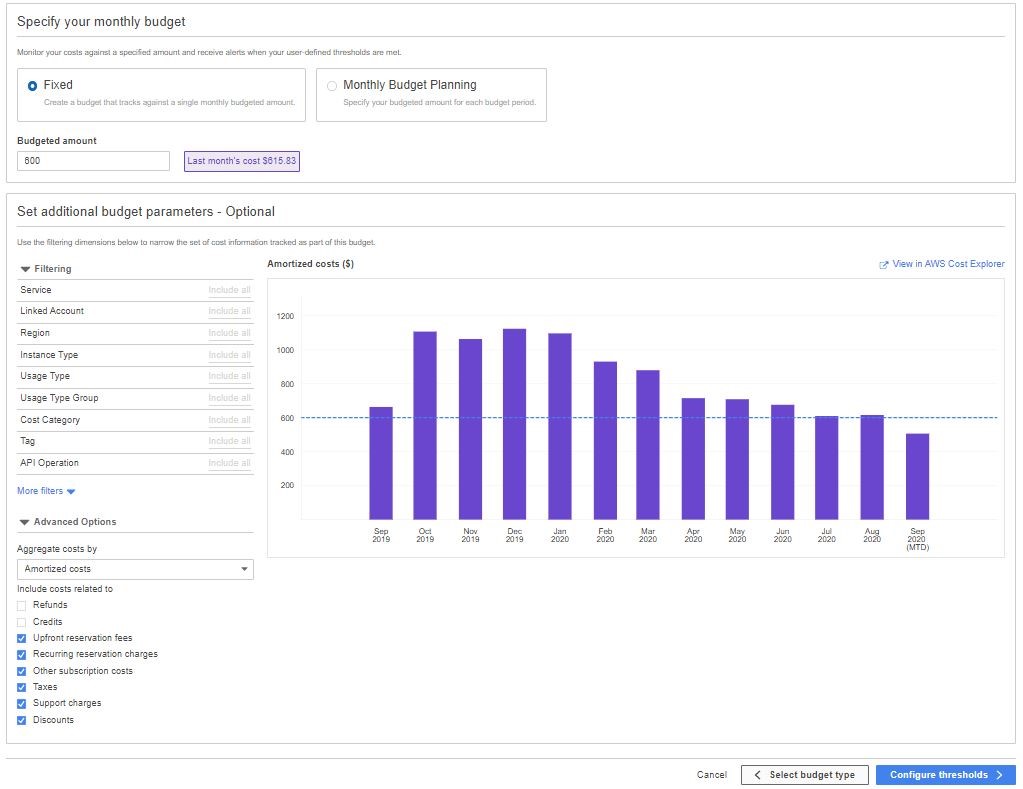Click the Dec 2019 bar in chart
Screen dimensions: 1023x789
point(514,424)
